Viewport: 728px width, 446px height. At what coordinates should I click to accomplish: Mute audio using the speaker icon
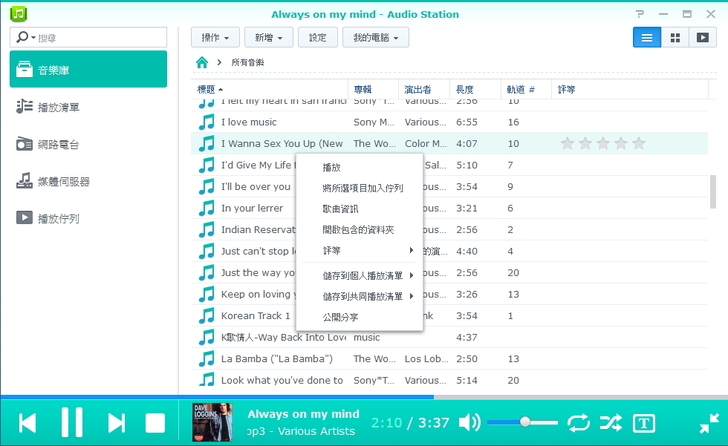click(x=469, y=422)
